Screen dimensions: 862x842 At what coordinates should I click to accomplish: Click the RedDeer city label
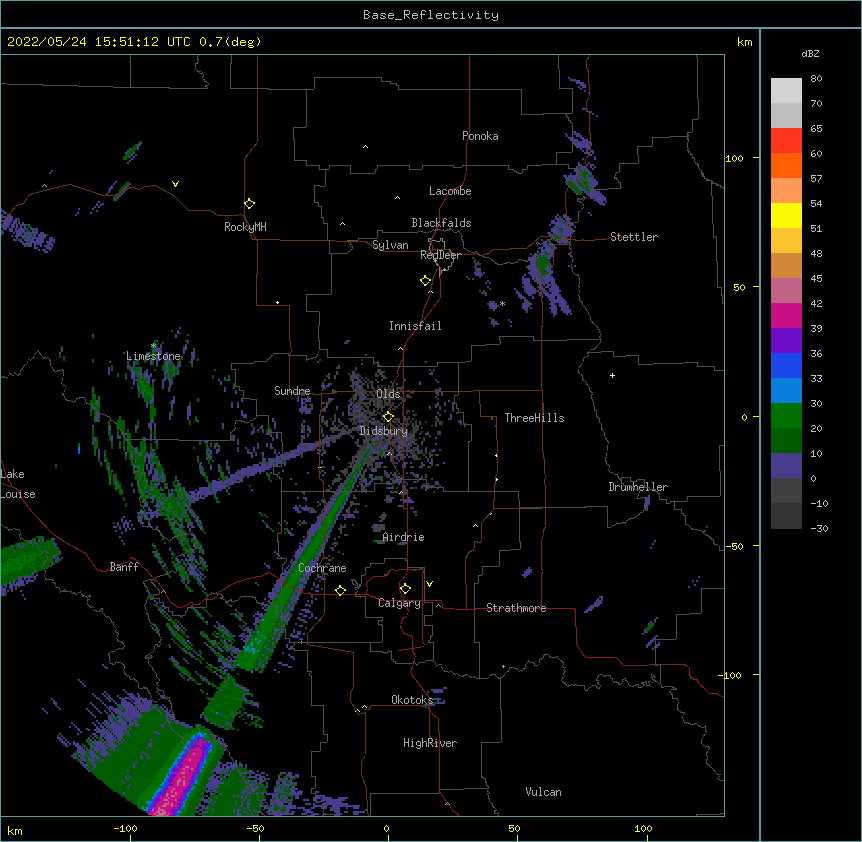(x=440, y=255)
